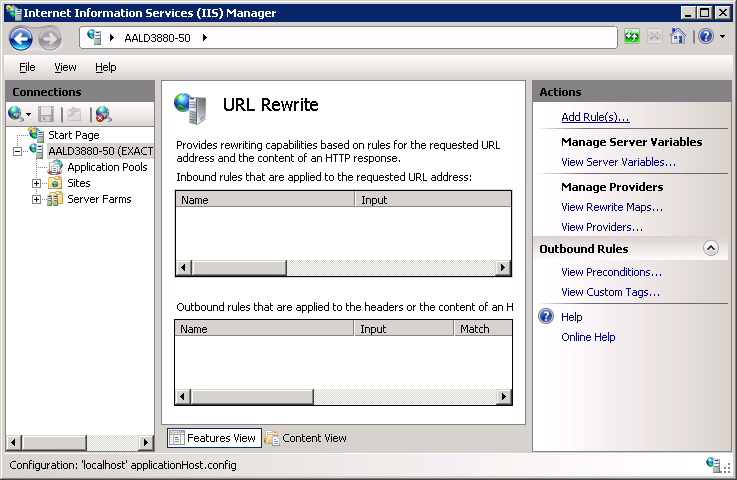737x480 pixels.
Task: Expand the first breadcrumb arrow before AALD3880-50
Action: point(112,38)
